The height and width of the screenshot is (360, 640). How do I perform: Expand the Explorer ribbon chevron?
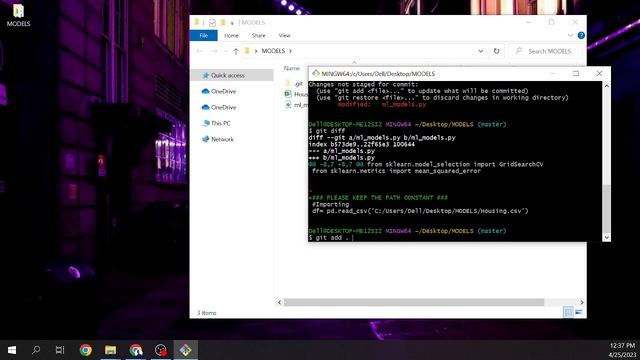tap(570, 36)
